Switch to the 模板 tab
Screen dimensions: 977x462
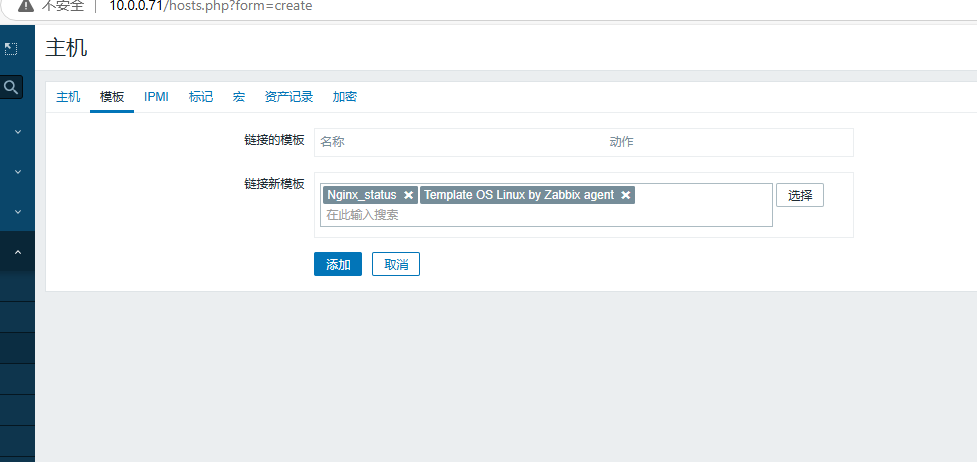[112, 97]
